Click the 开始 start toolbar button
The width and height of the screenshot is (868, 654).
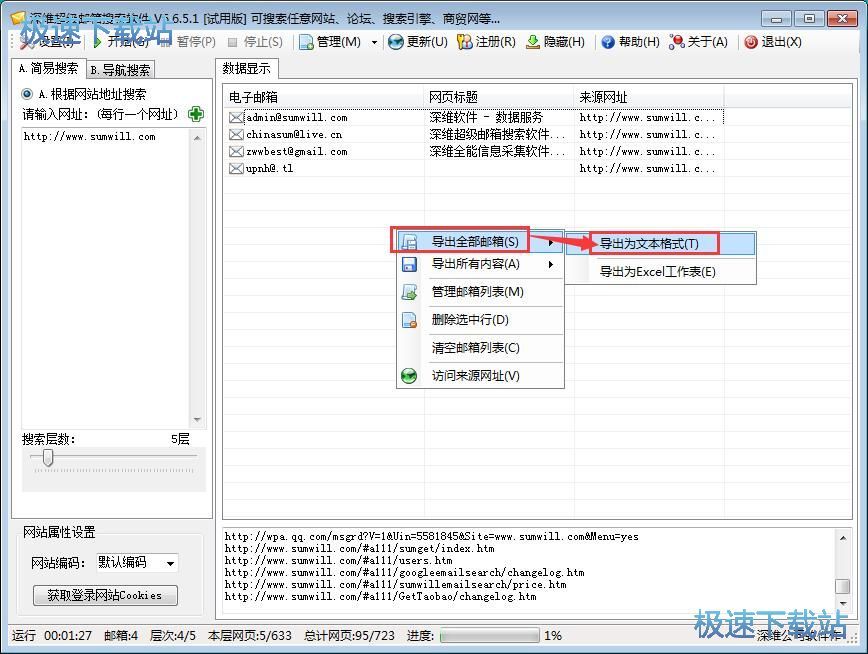(121, 42)
